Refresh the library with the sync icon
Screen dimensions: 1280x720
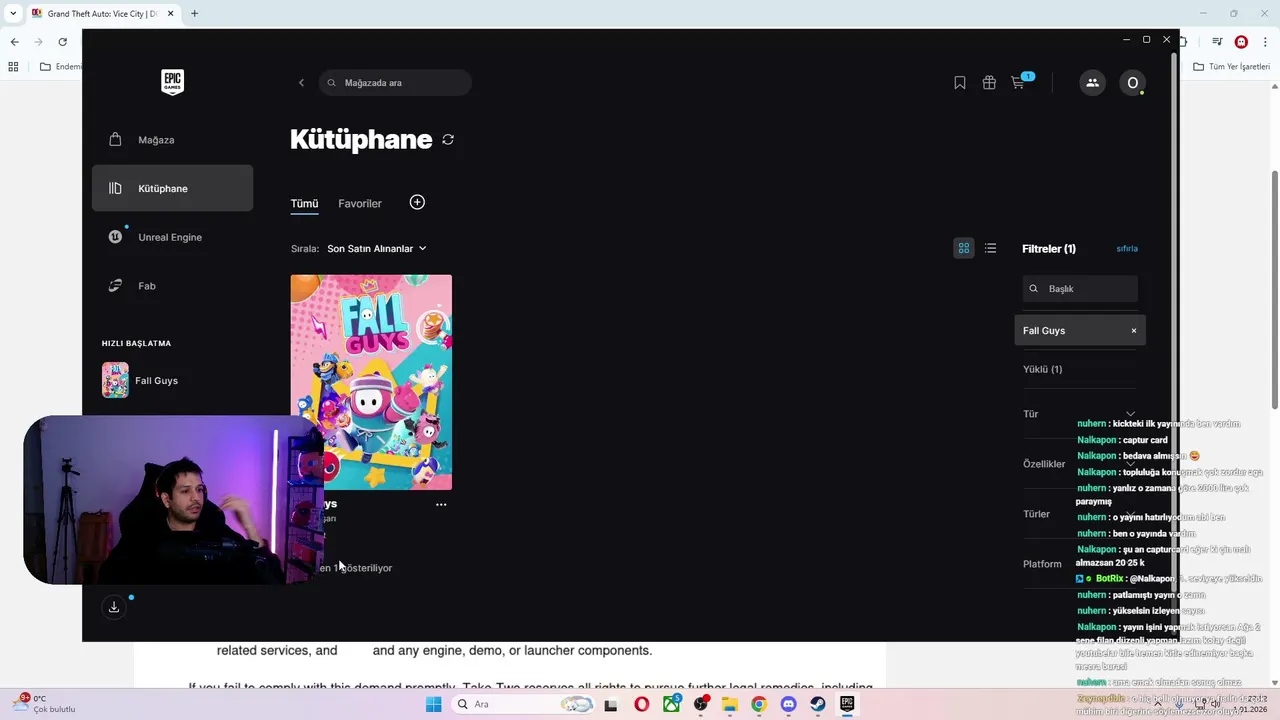pos(448,140)
